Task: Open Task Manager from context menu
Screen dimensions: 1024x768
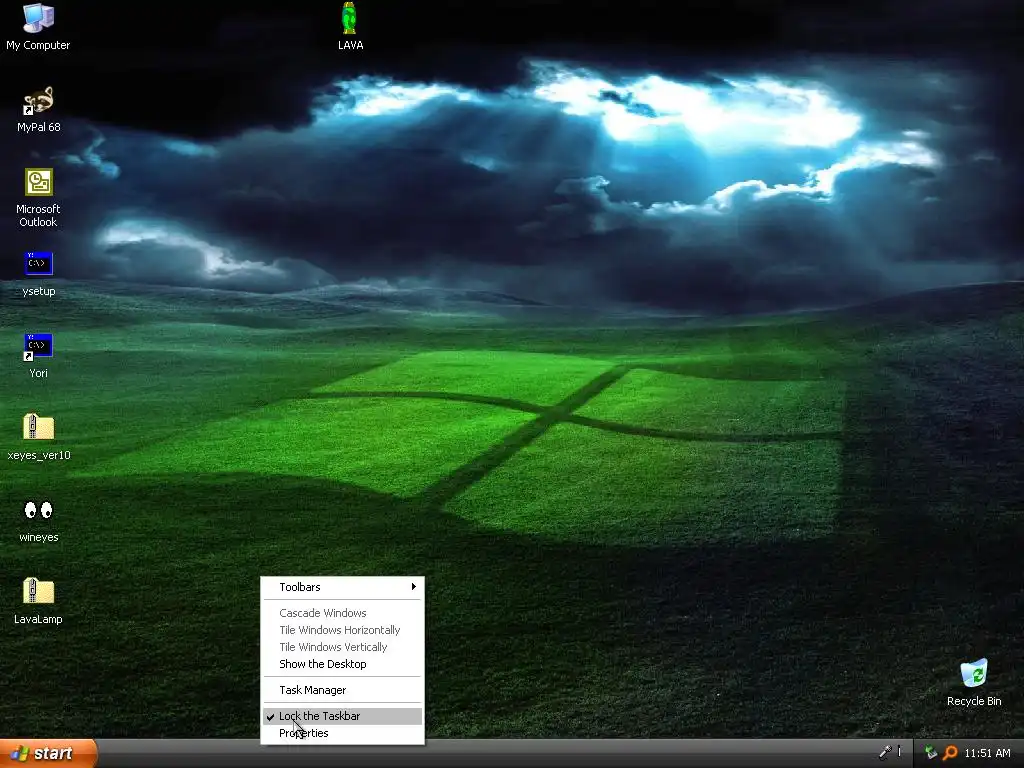Action: [x=342, y=690]
